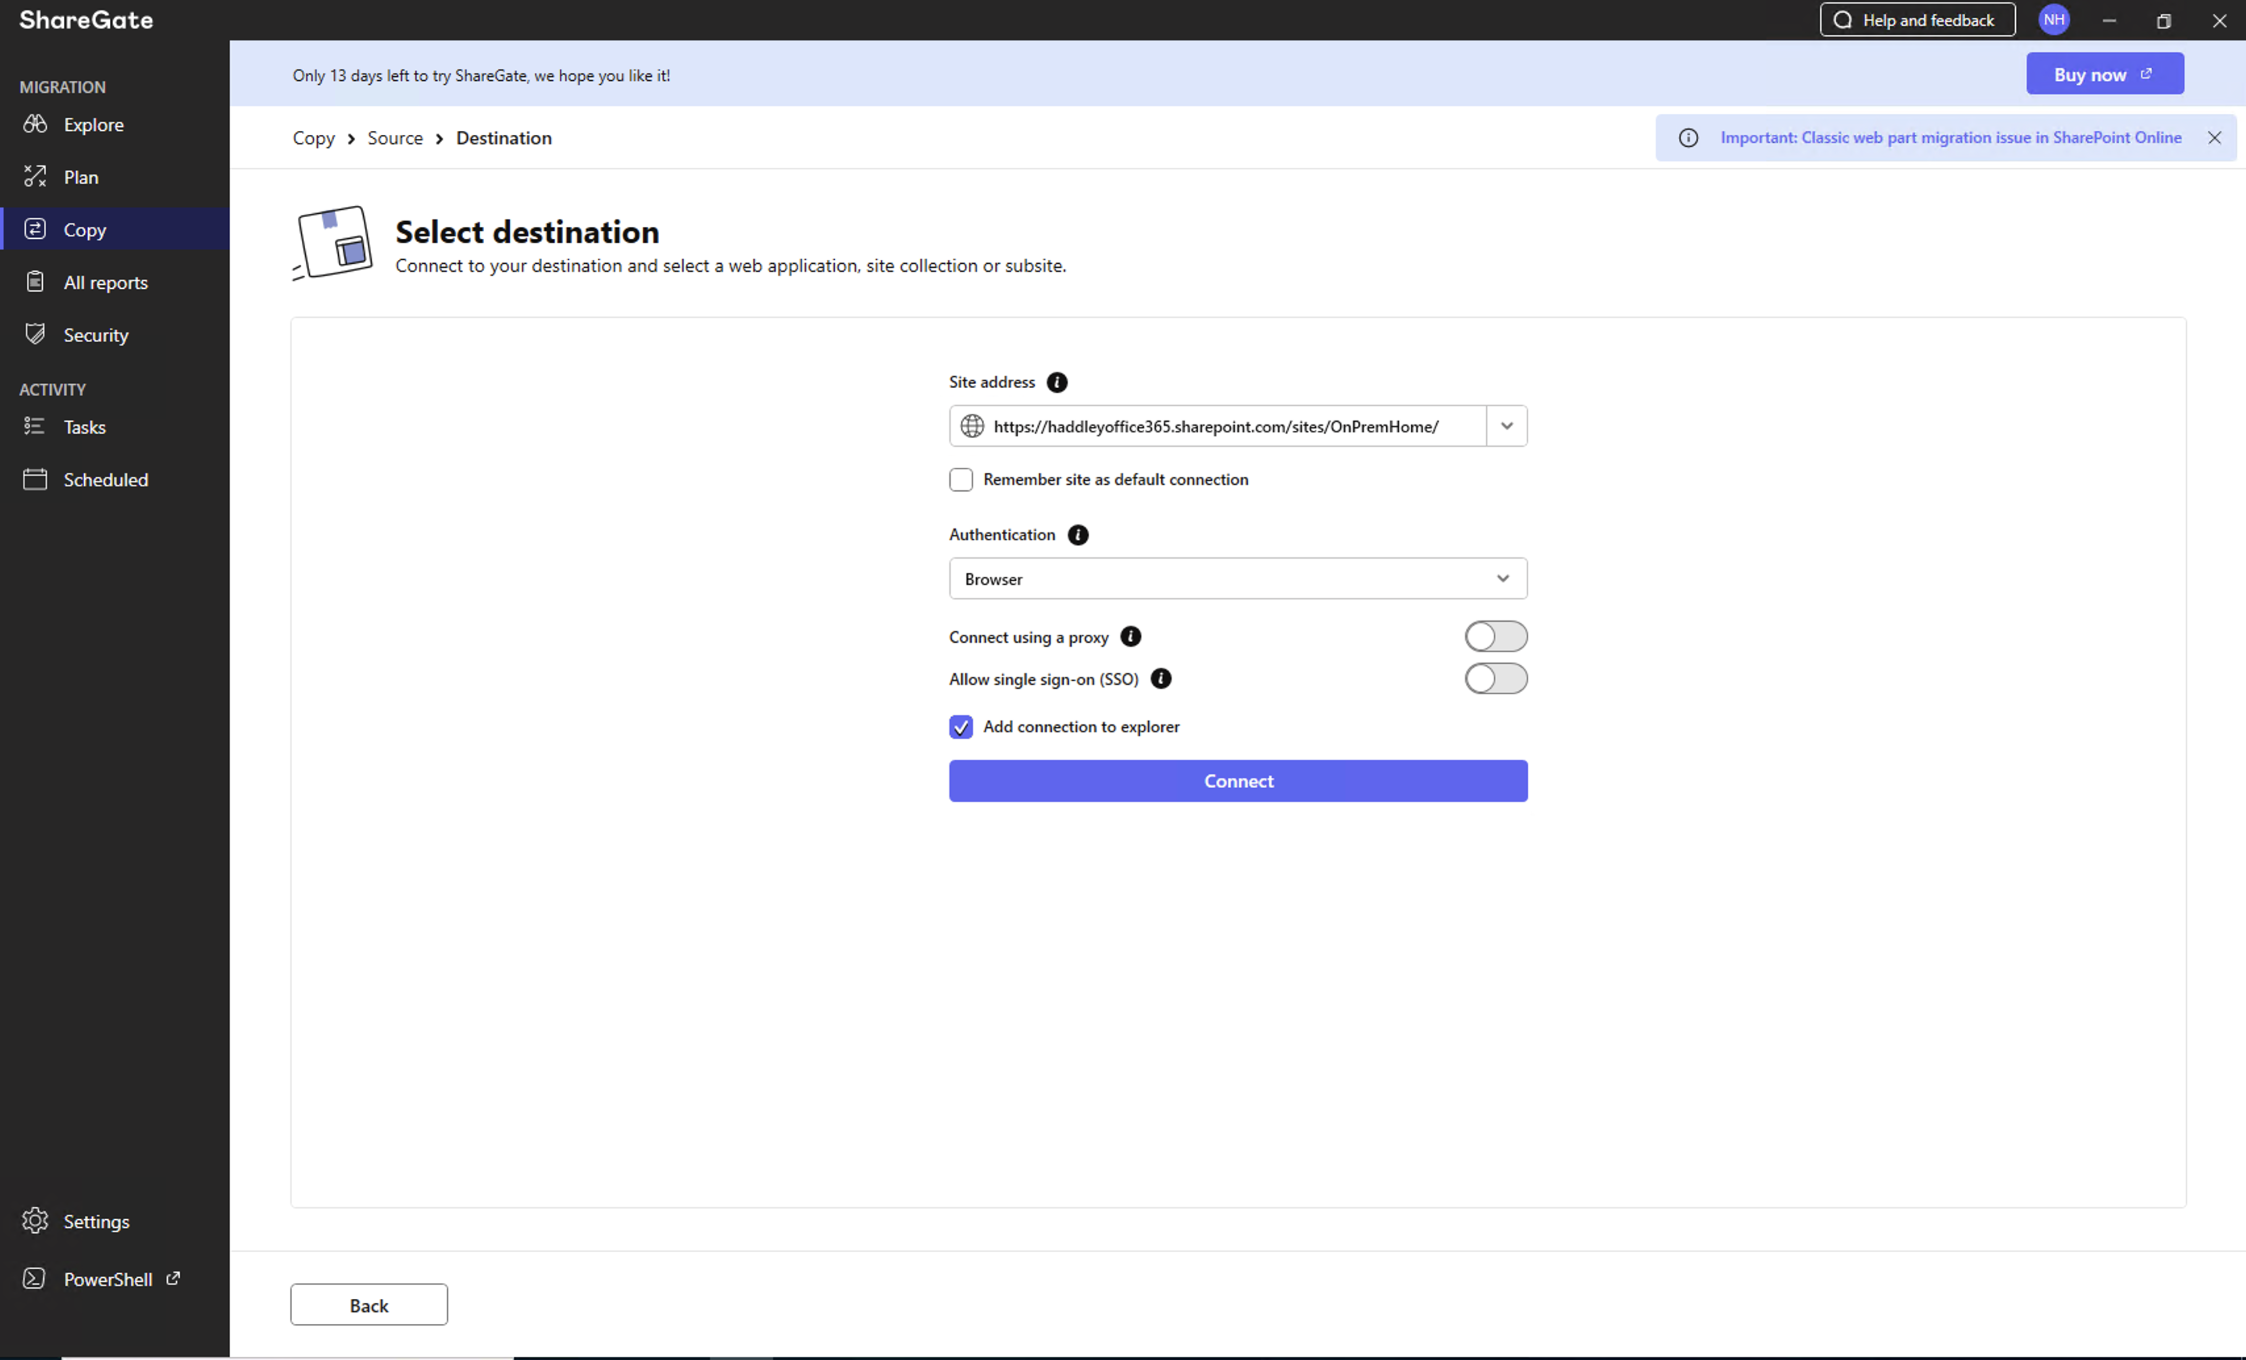Enable Allow single sign-on (SSO) toggle
The width and height of the screenshot is (2246, 1360).
[x=1496, y=679]
